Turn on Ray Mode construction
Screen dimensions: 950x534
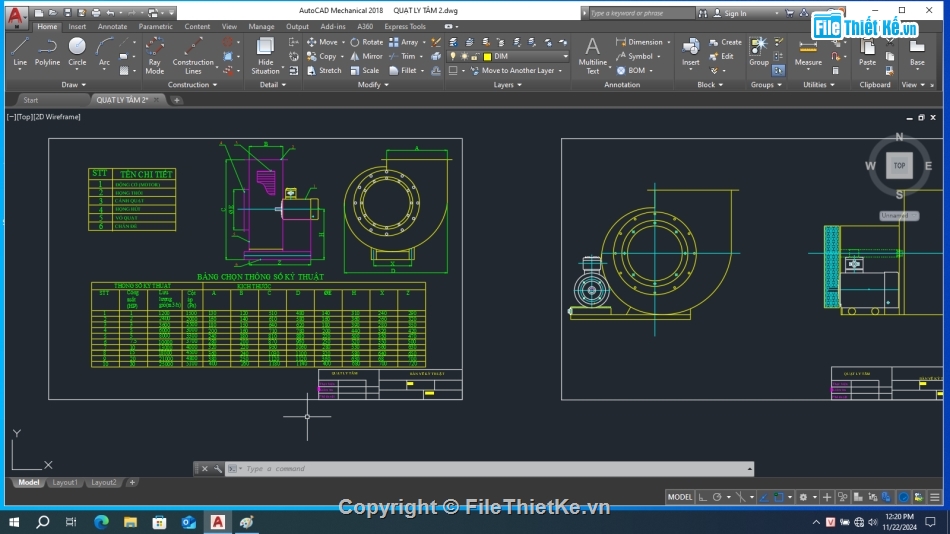pyautogui.click(x=154, y=55)
